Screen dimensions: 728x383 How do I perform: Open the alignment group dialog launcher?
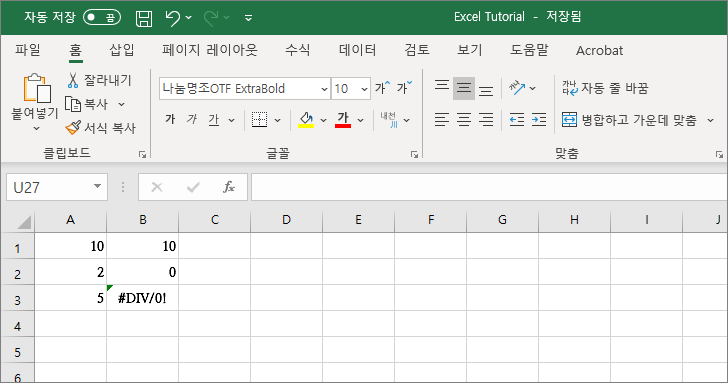tap(719, 155)
